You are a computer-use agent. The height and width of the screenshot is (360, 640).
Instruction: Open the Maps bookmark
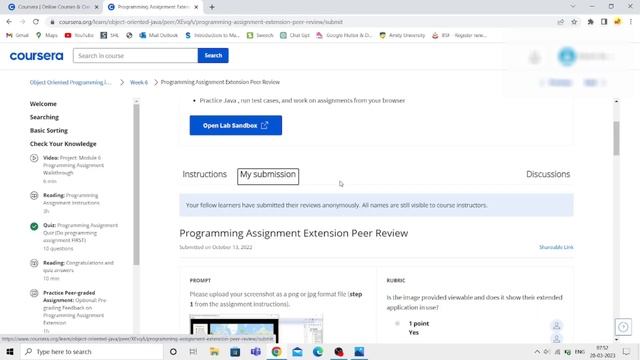47,36
